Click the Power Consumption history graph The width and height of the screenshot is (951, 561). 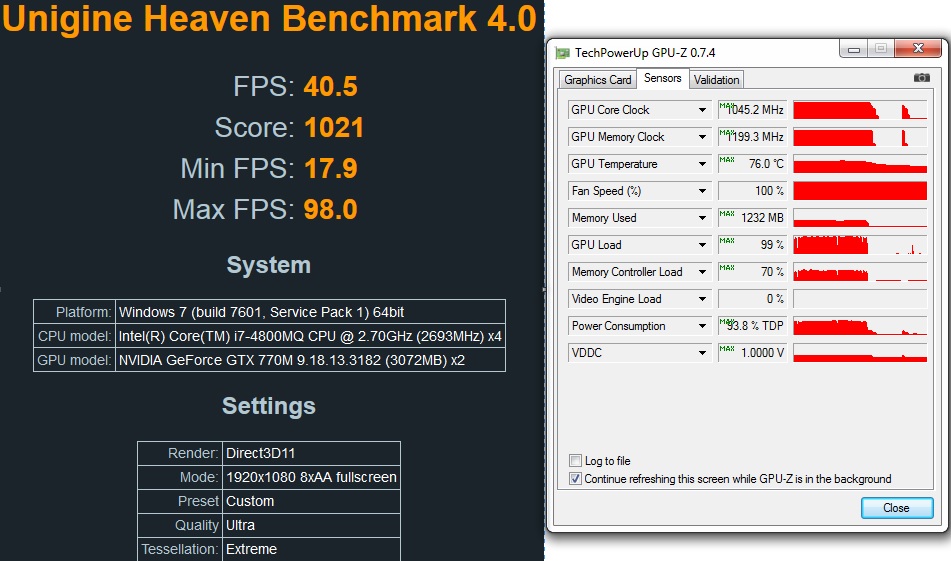tap(860, 326)
